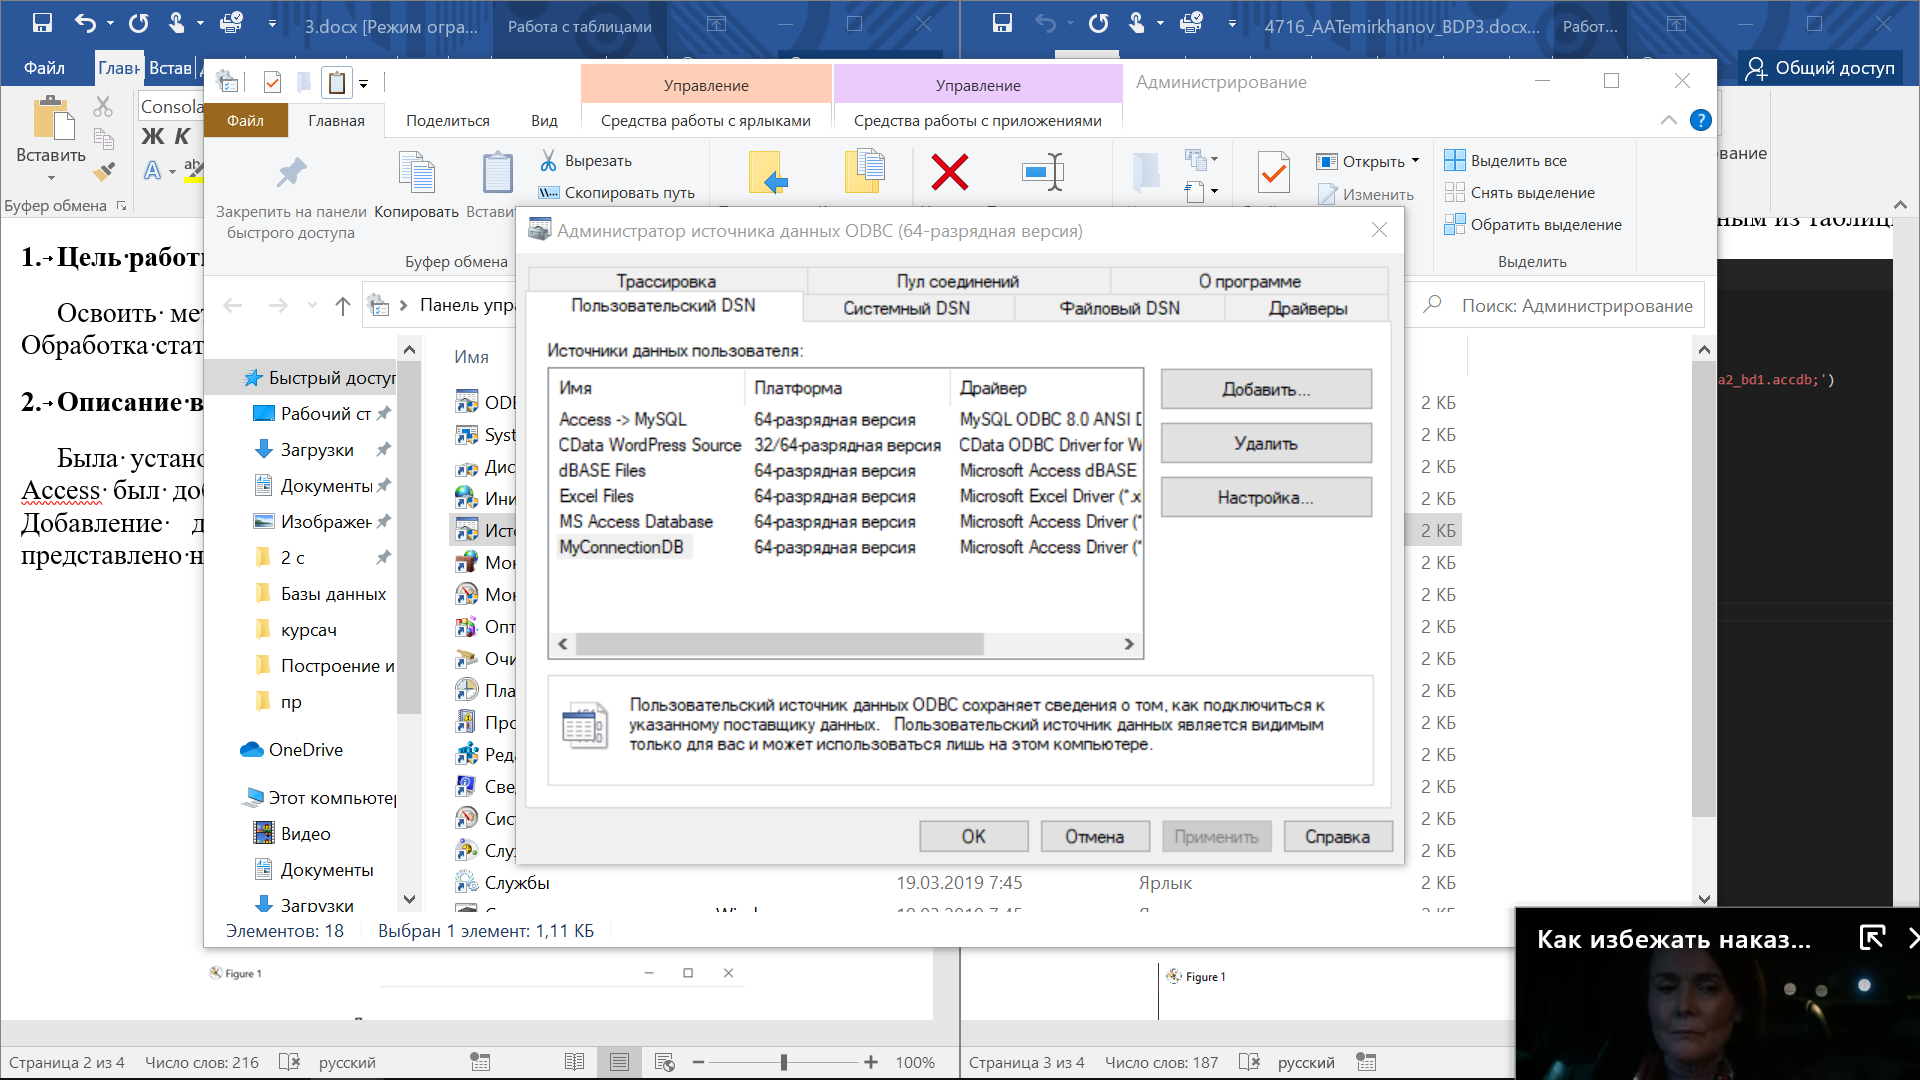Click Выделить все in Explorer ribbon

coord(1506,161)
